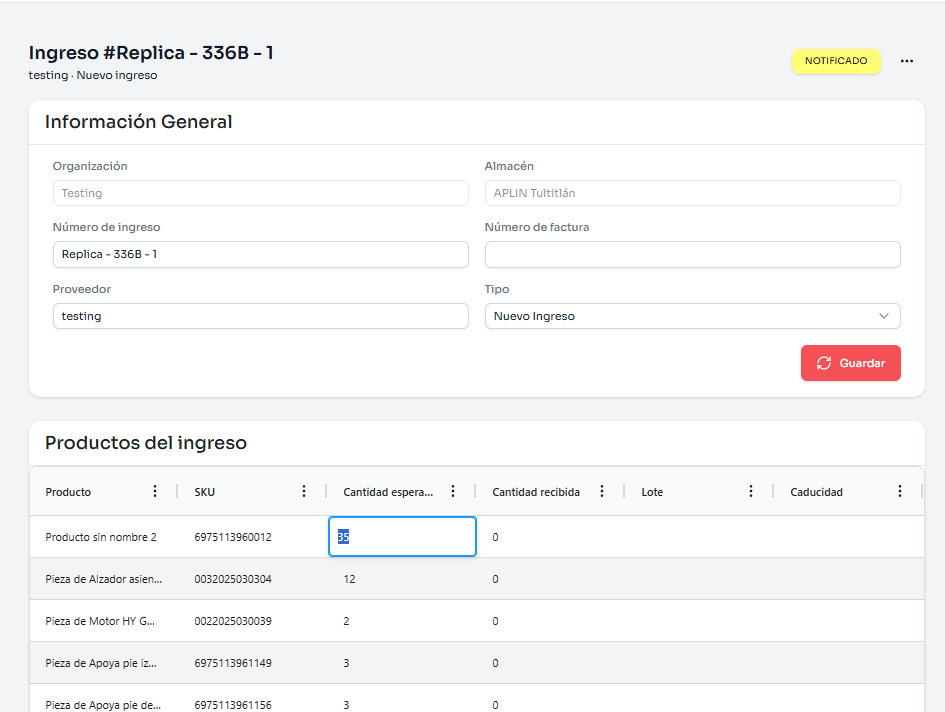Sort by the SKU column header
This screenshot has width=945, height=712.
[204, 492]
